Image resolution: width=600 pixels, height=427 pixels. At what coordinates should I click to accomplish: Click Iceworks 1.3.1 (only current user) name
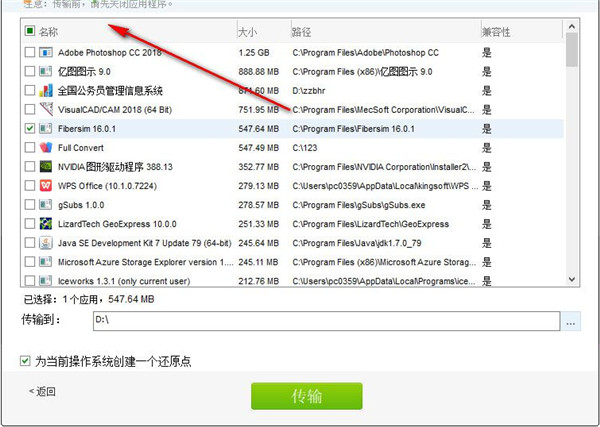[124, 281]
